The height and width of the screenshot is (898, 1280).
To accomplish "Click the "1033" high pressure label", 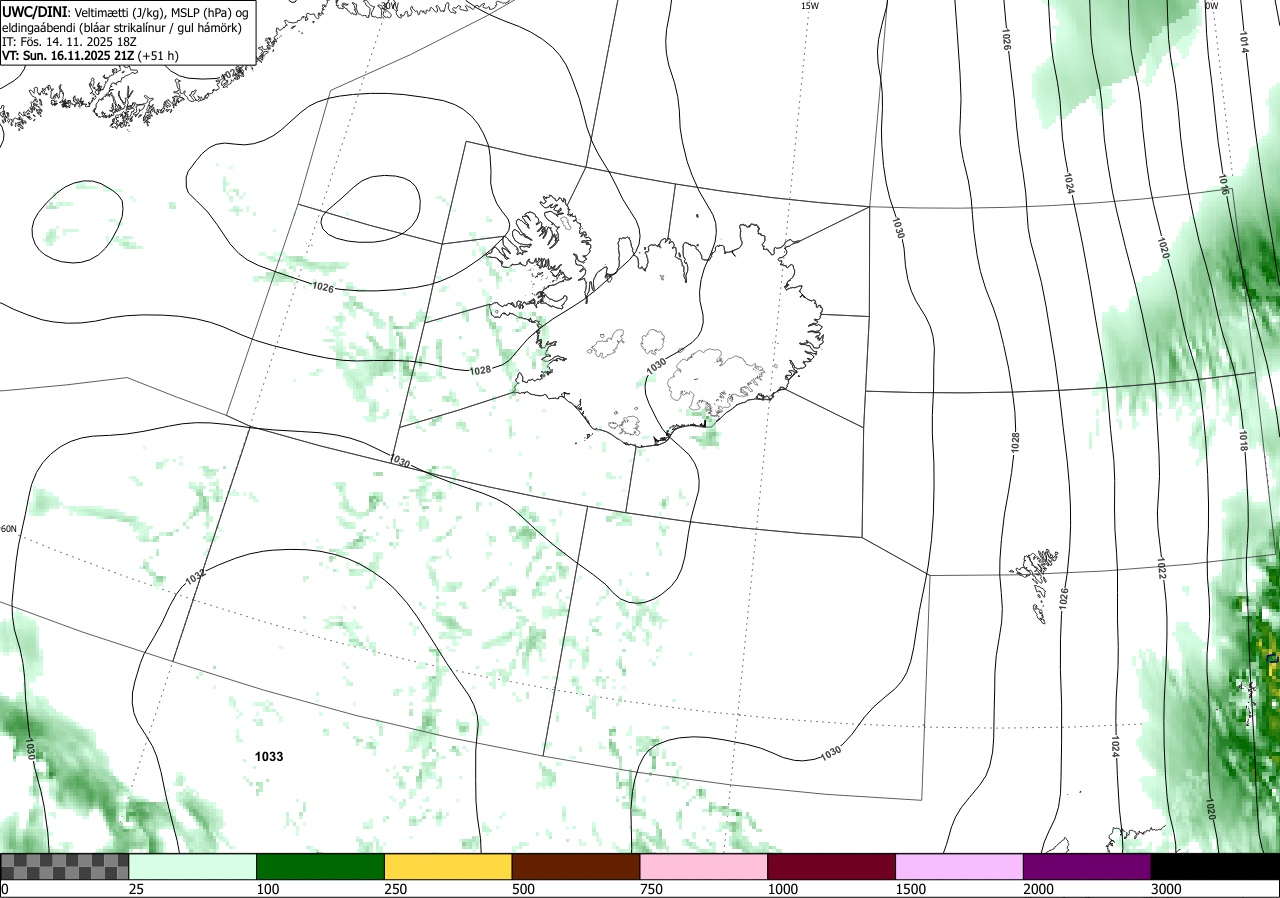I will pyautogui.click(x=269, y=757).
